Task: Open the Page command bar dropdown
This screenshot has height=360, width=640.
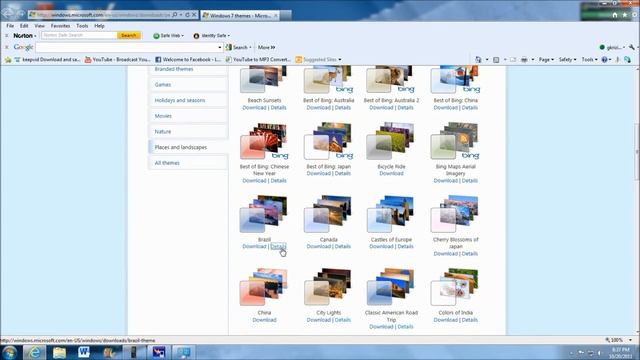Action: click(546, 60)
